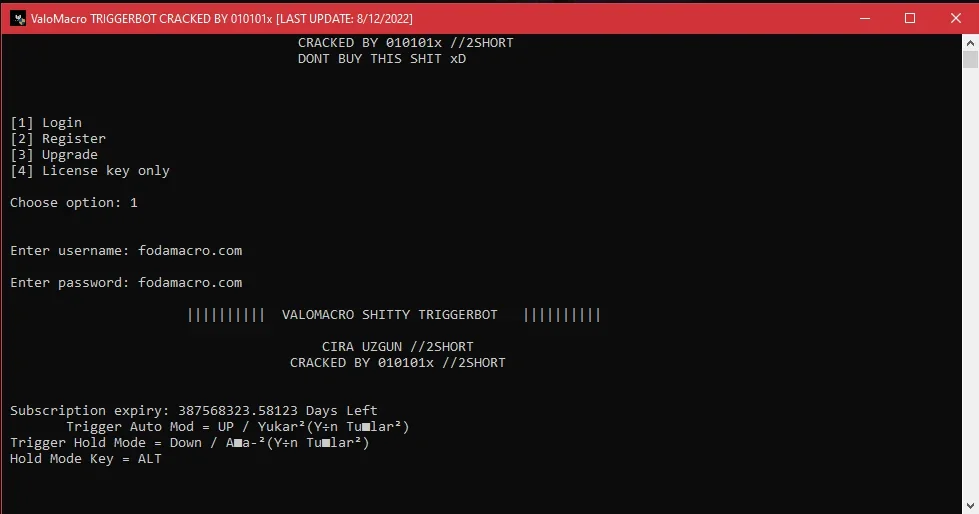Click the '[2] Register' menu line
Image resolution: width=979 pixels, height=514 pixels.
pos(58,139)
